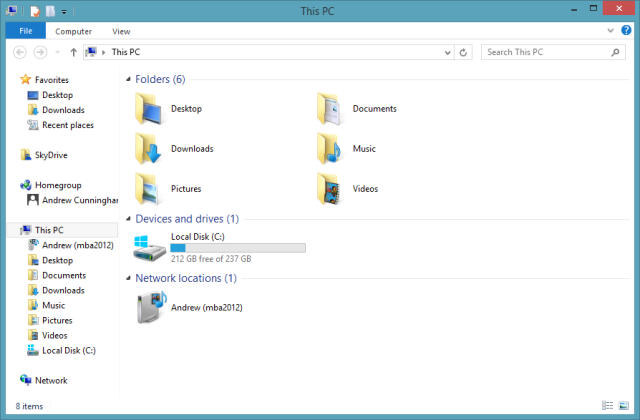This screenshot has width=640, height=420.
Task: Select the Desktop folder icon in main pane
Action: 147,109
